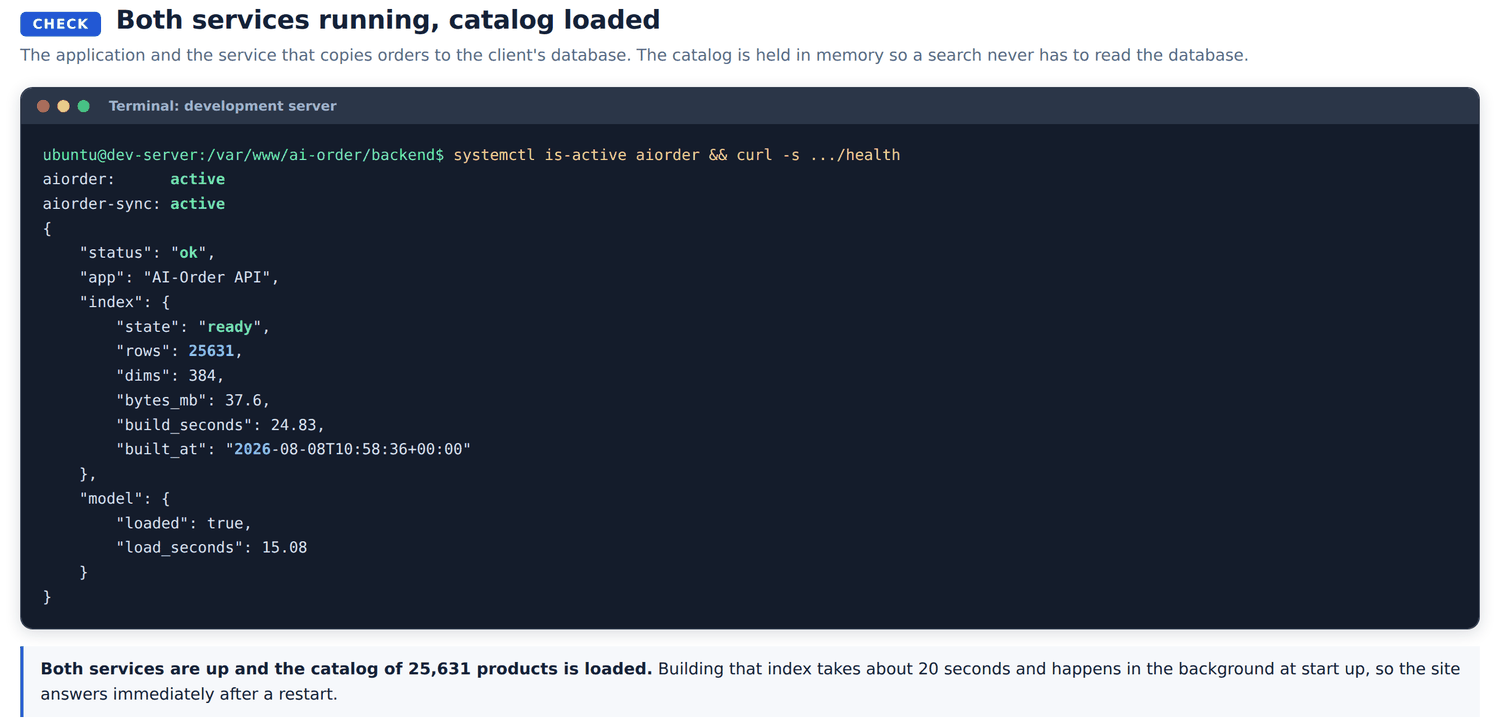Click the built_at timestamp value
Image resolution: width=1500 pixels, height=726 pixels.
pos(347,449)
